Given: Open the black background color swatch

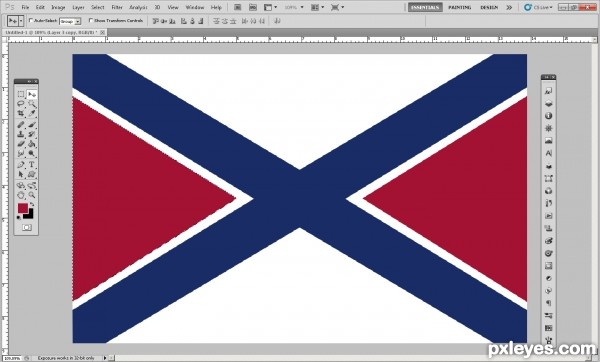Looking at the screenshot, I should click(30, 215).
